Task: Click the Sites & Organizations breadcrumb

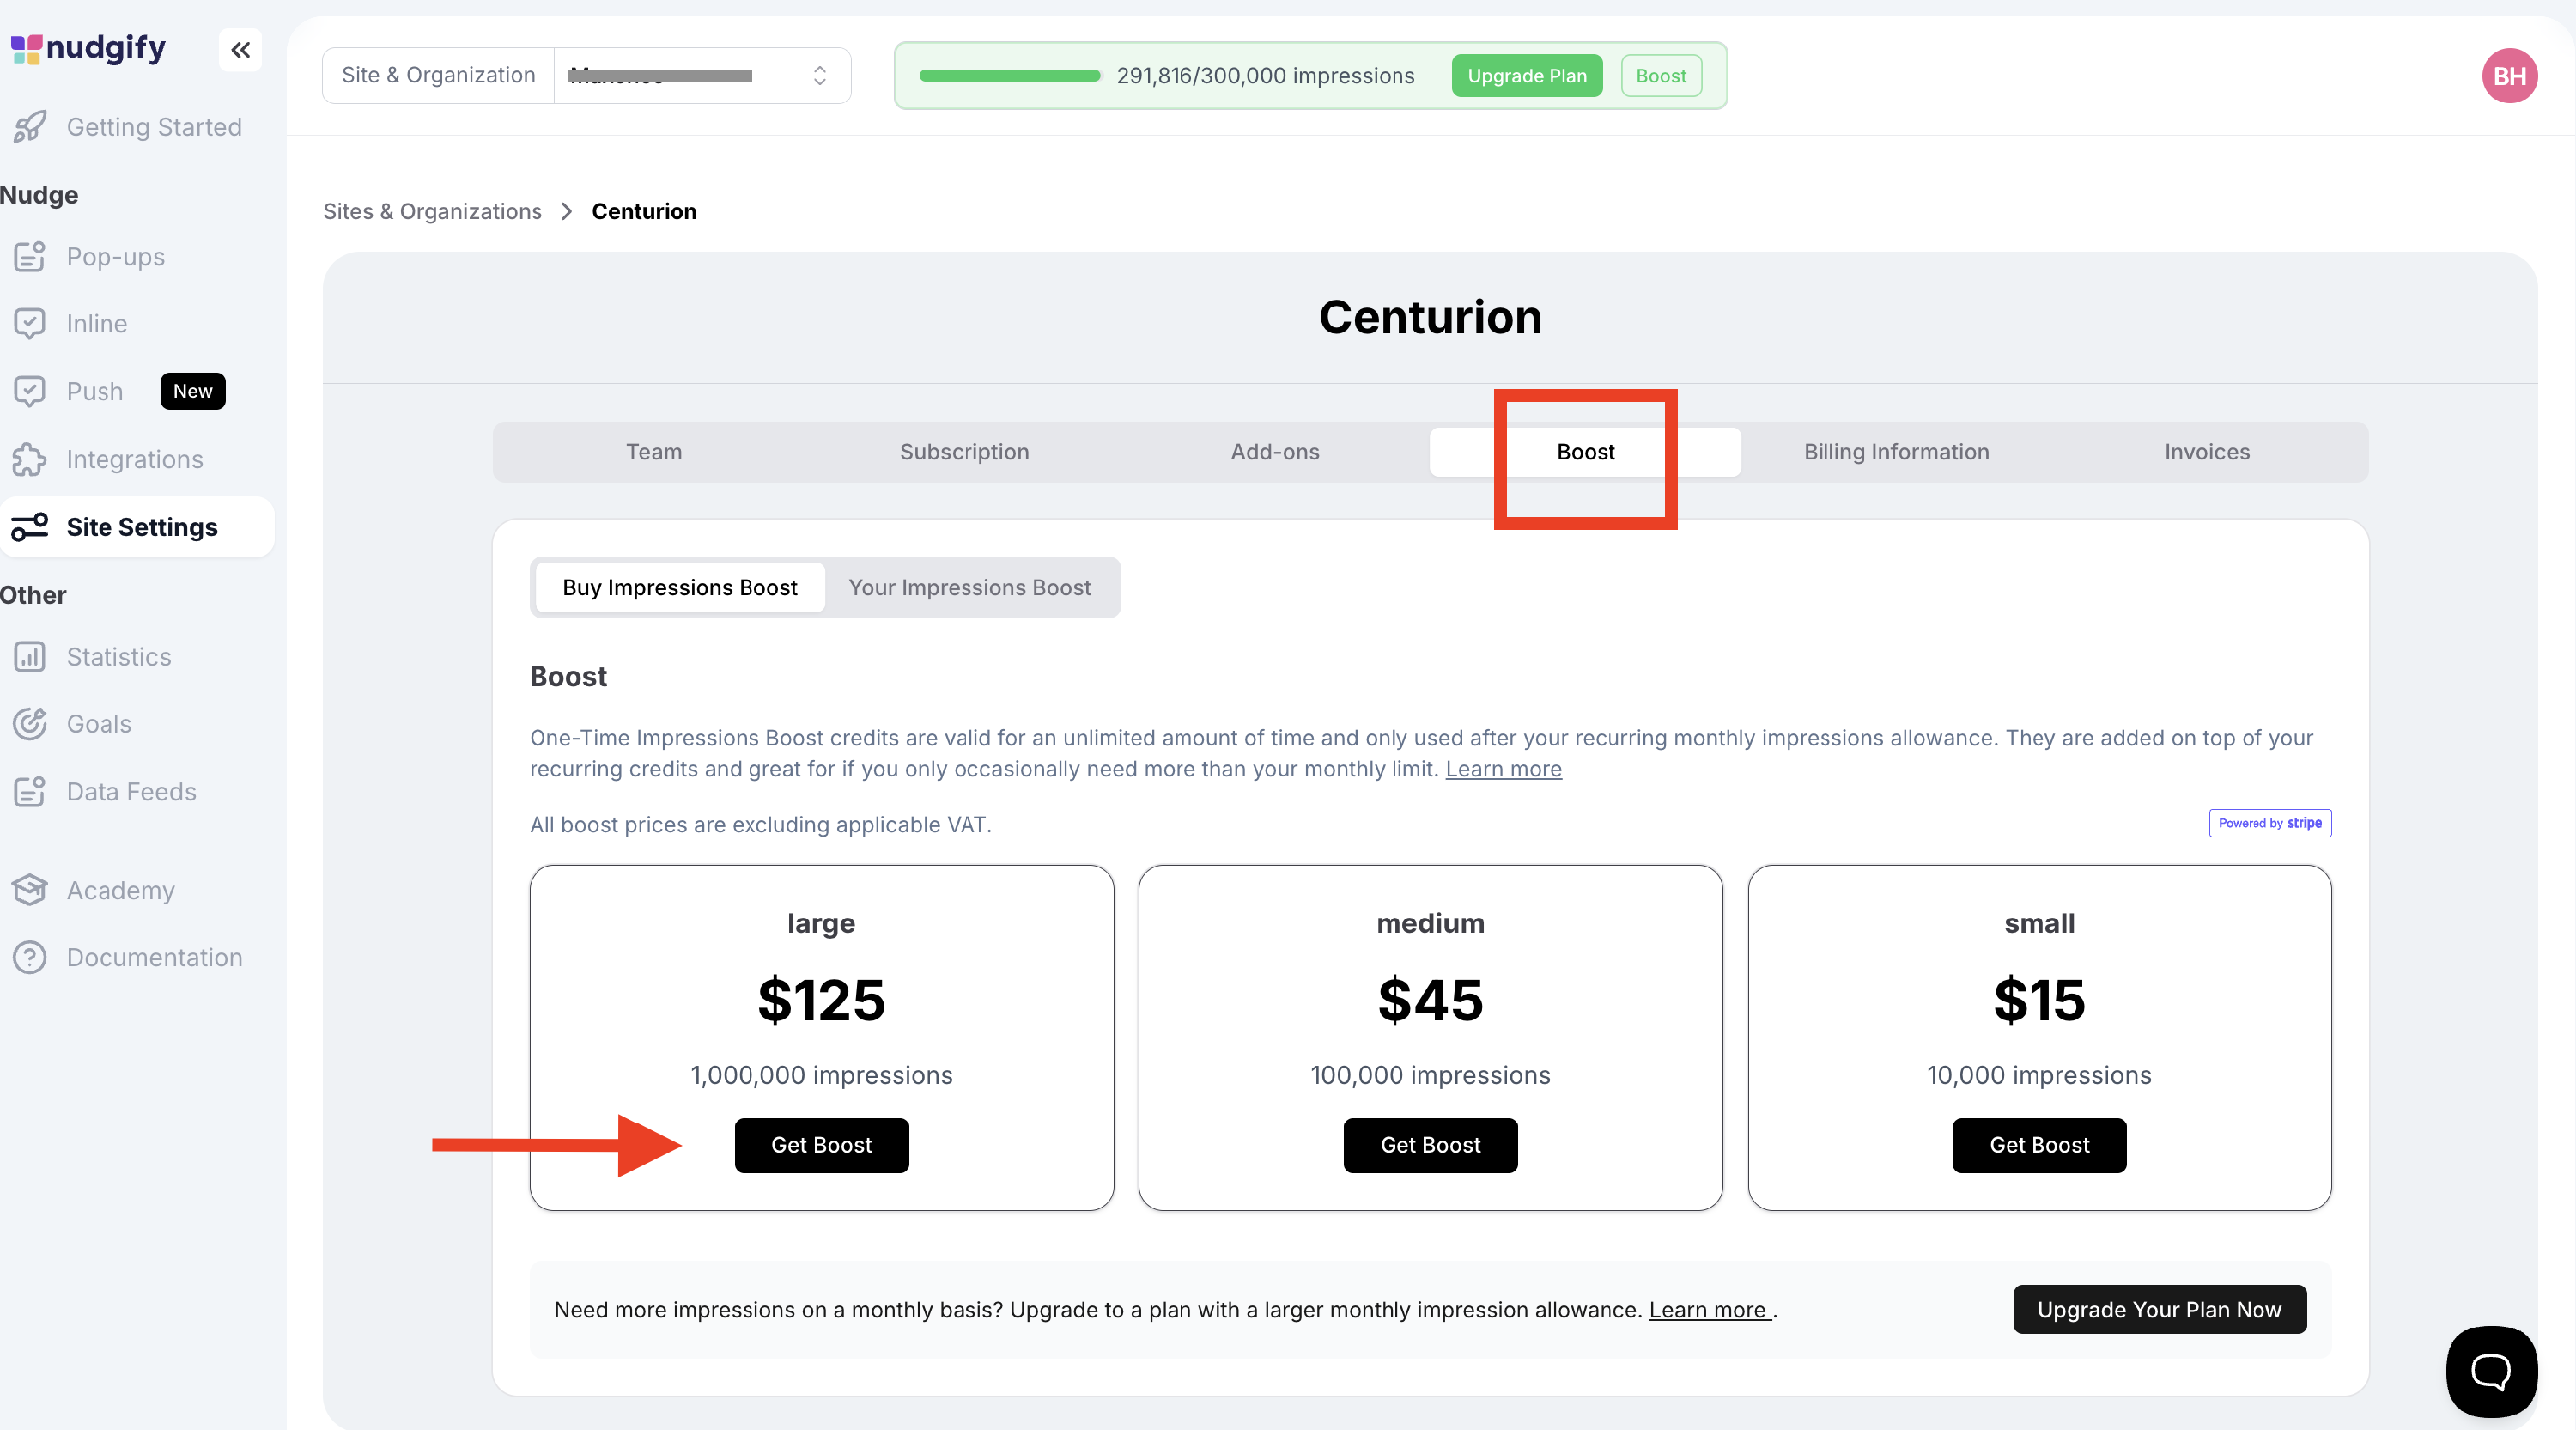Action: 432,211
